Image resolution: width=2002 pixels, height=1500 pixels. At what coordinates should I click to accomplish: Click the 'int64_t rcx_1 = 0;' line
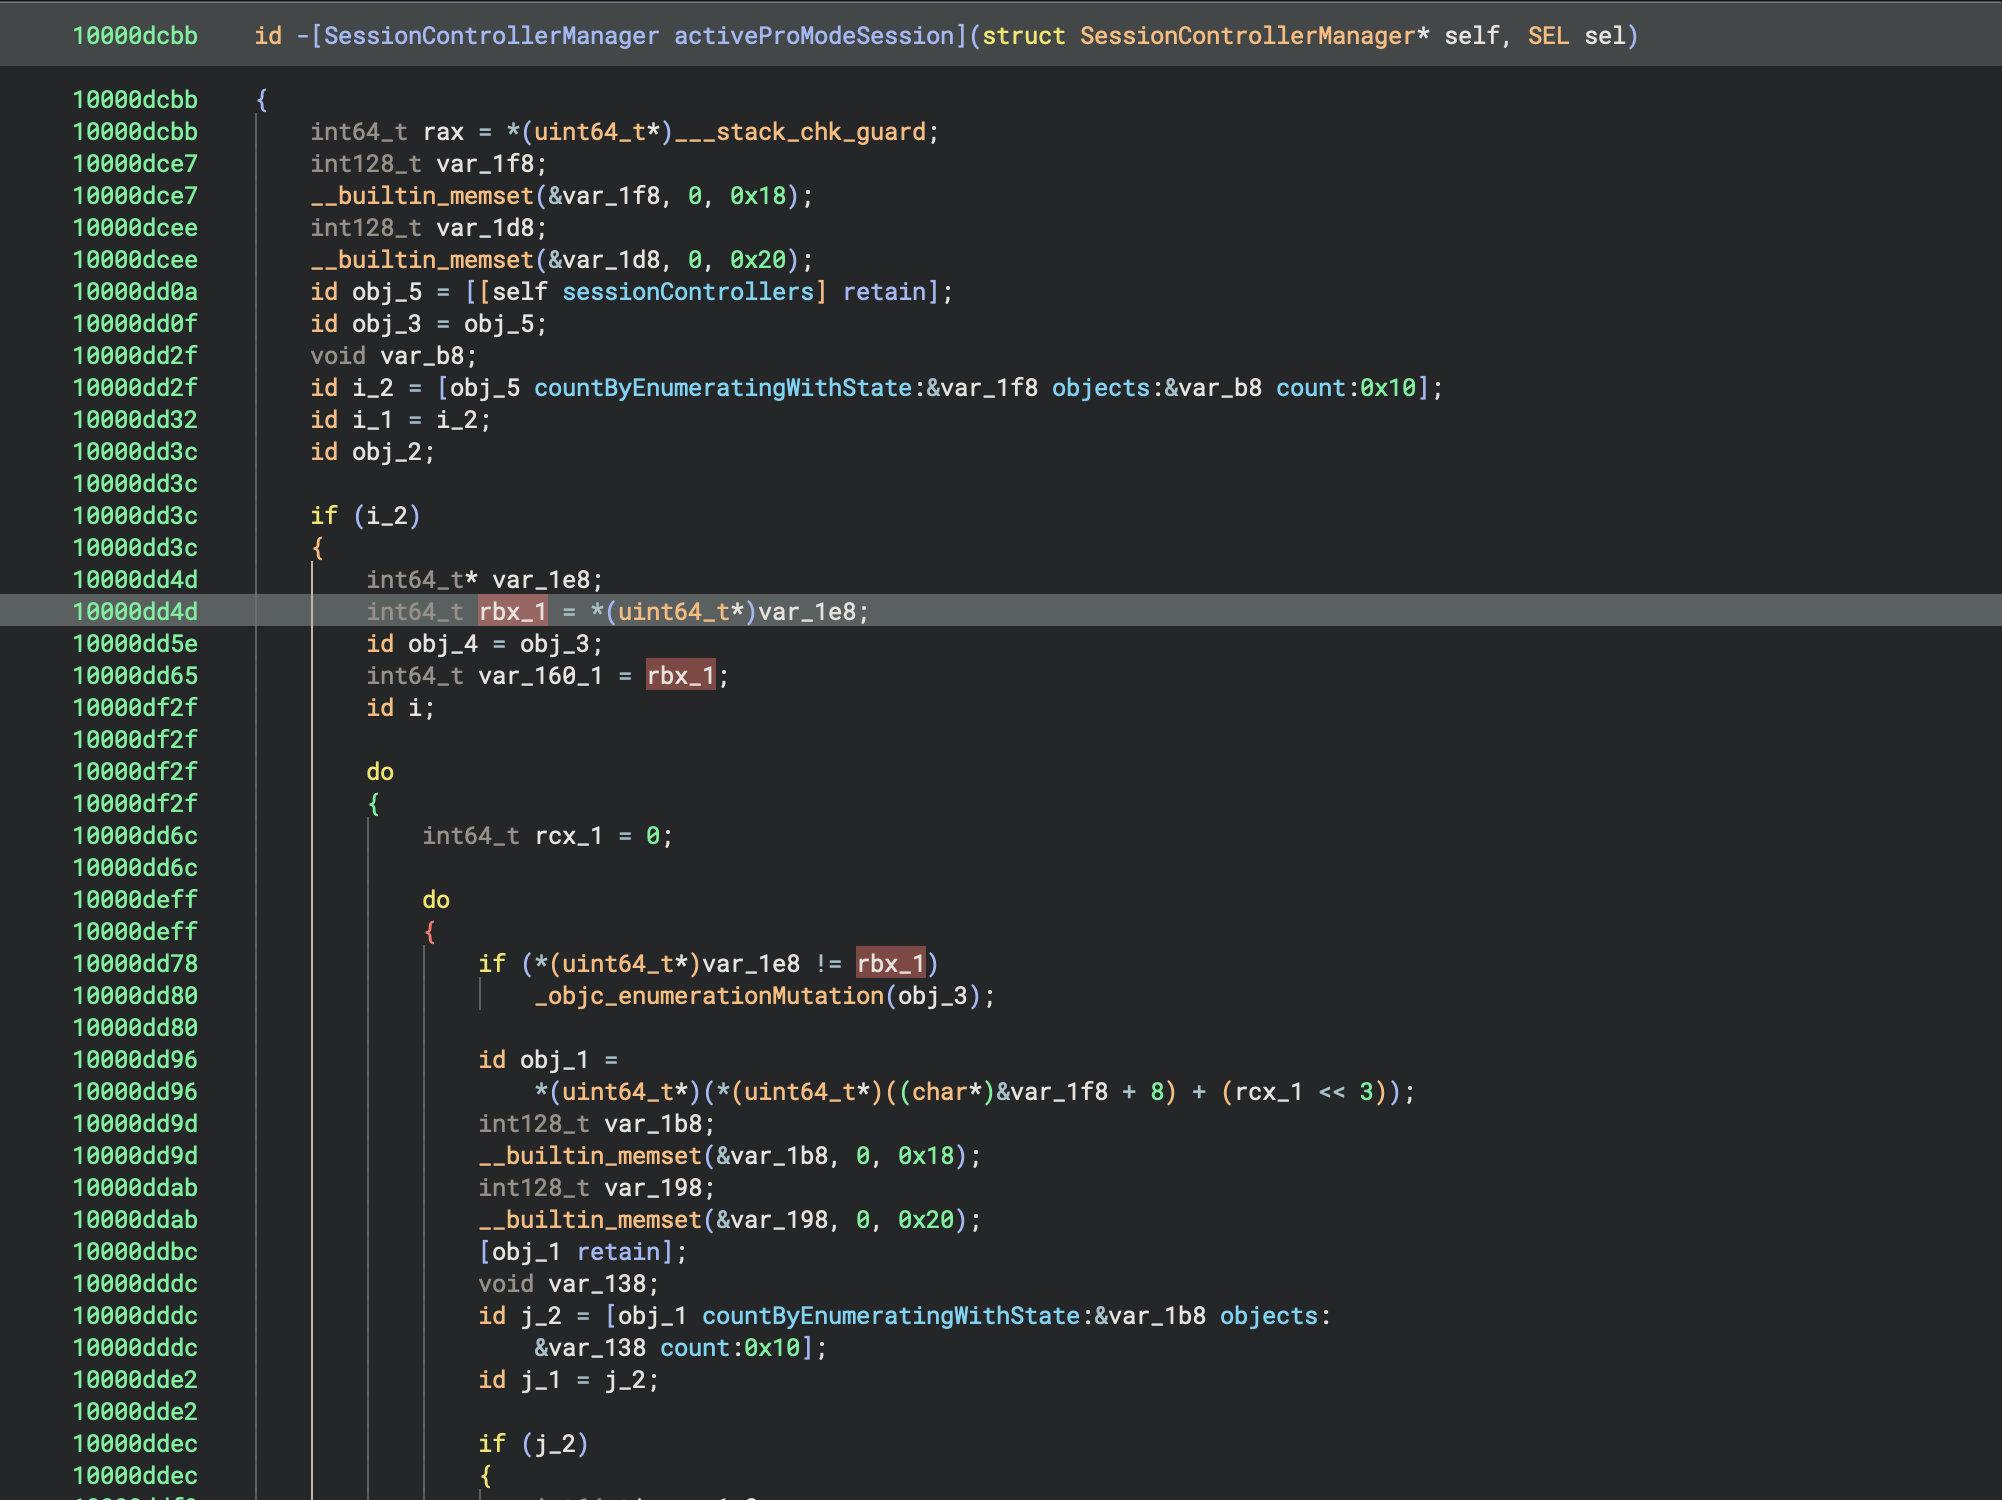tap(547, 836)
